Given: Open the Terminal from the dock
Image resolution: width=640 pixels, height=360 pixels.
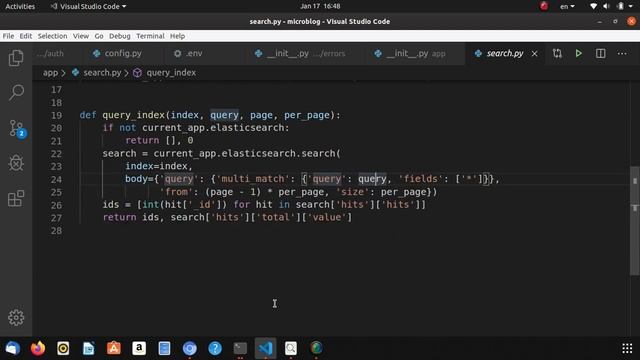Looking at the screenshot, I should (x=240, y=348).
